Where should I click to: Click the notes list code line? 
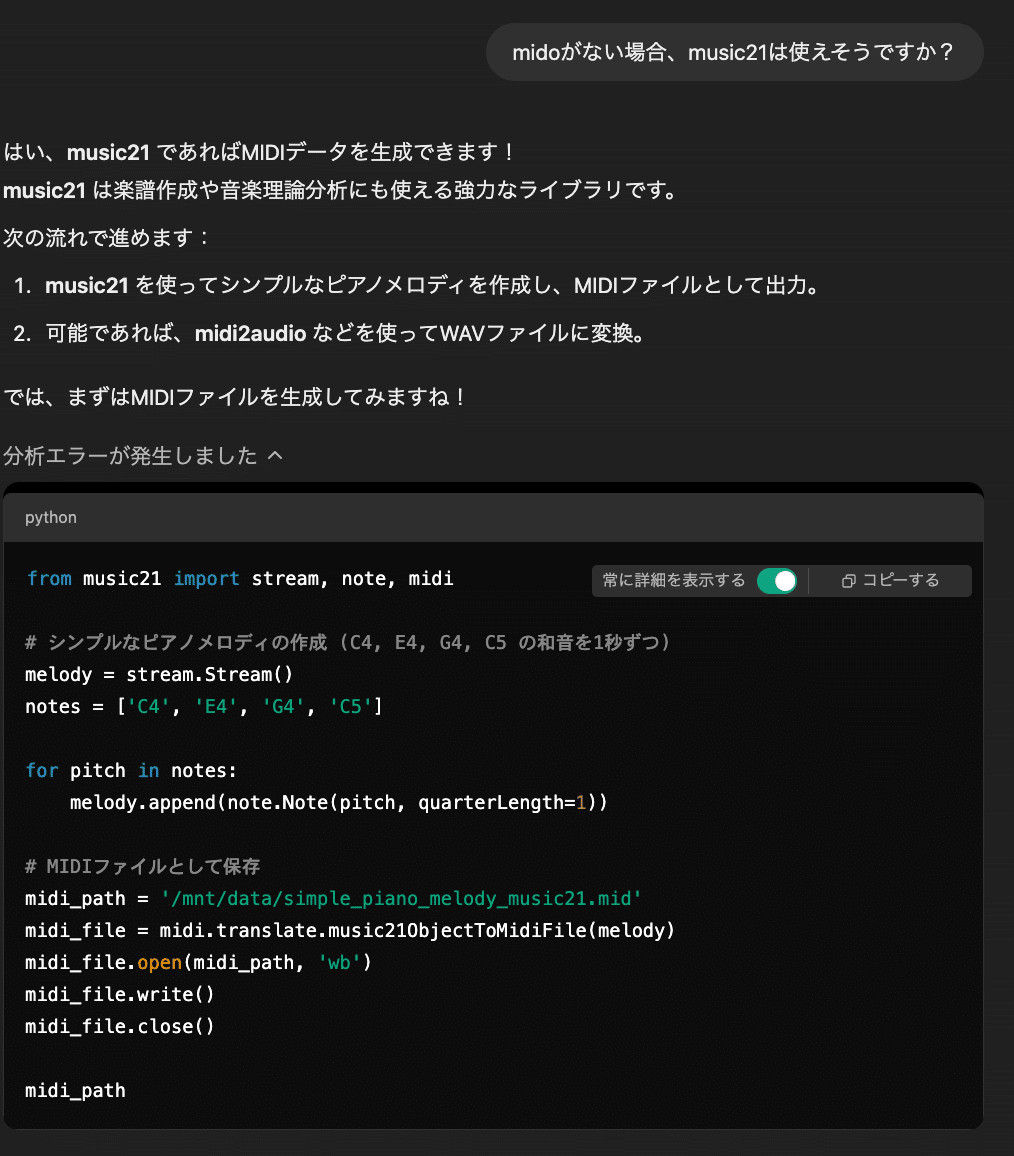click(x=204, y=707)
